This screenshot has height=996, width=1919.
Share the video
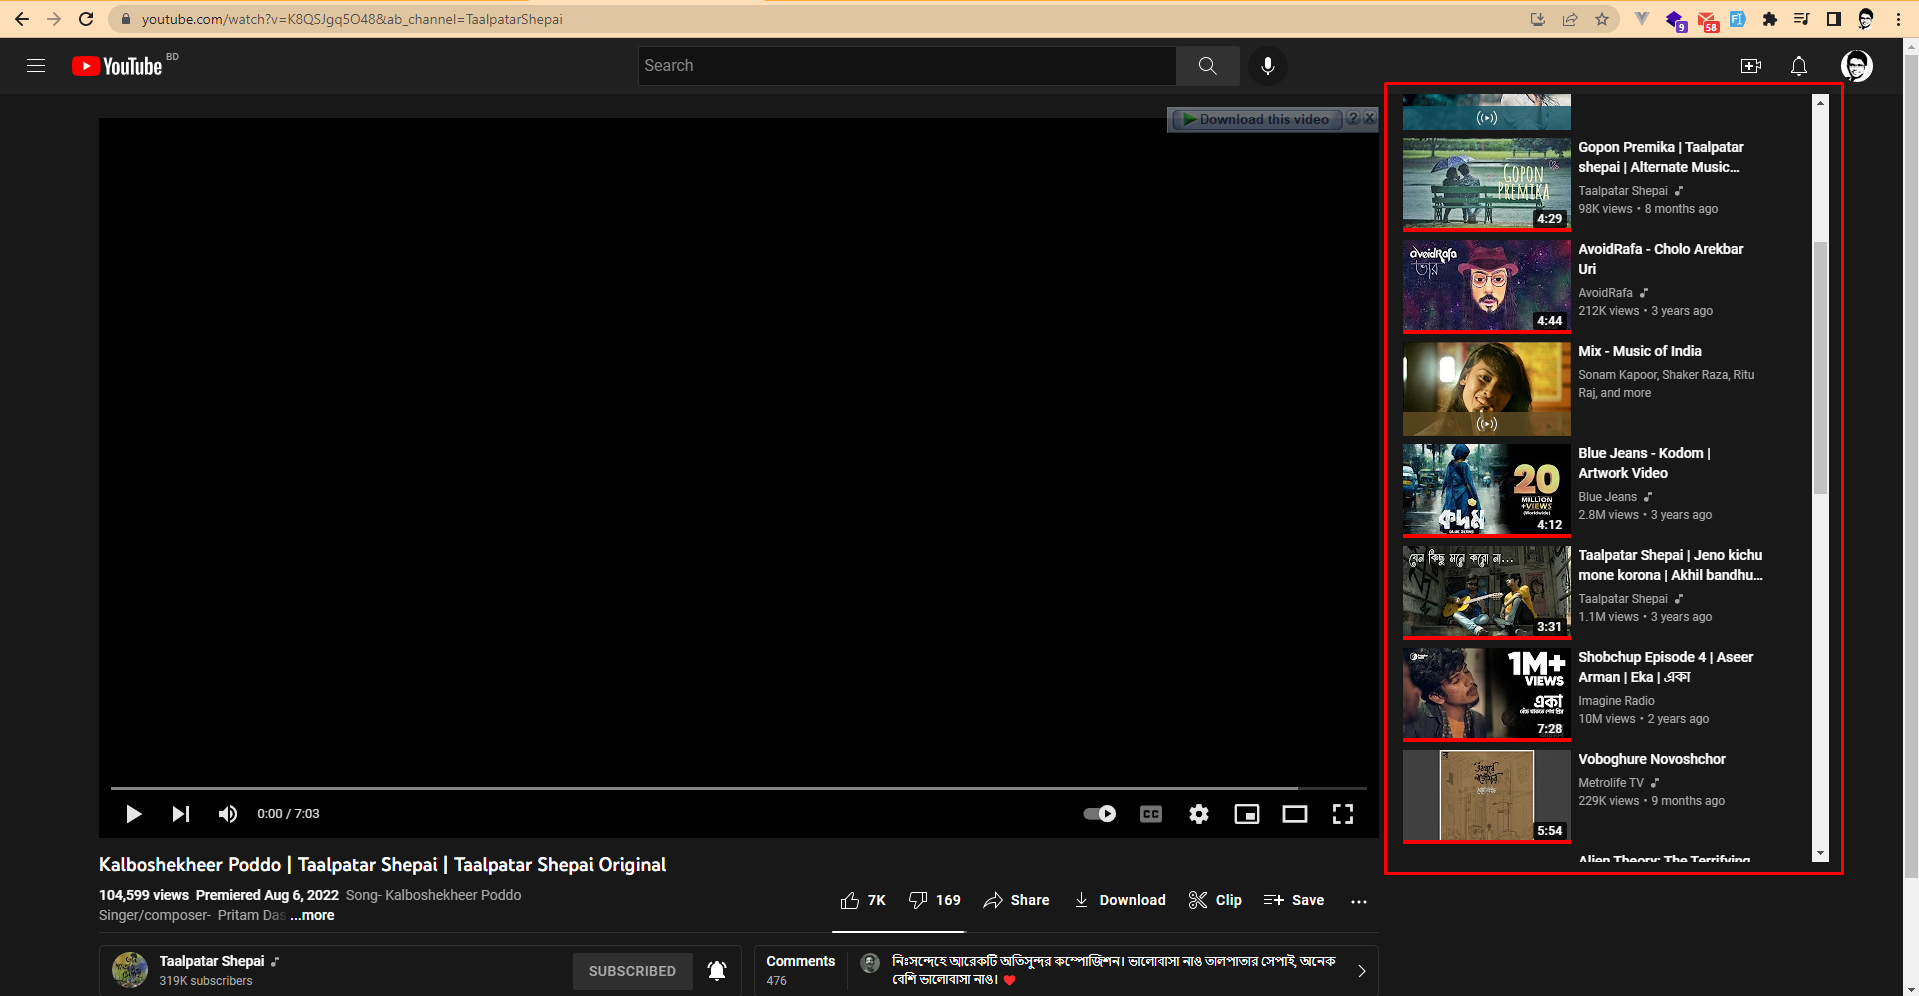[x=1016, y=901]
